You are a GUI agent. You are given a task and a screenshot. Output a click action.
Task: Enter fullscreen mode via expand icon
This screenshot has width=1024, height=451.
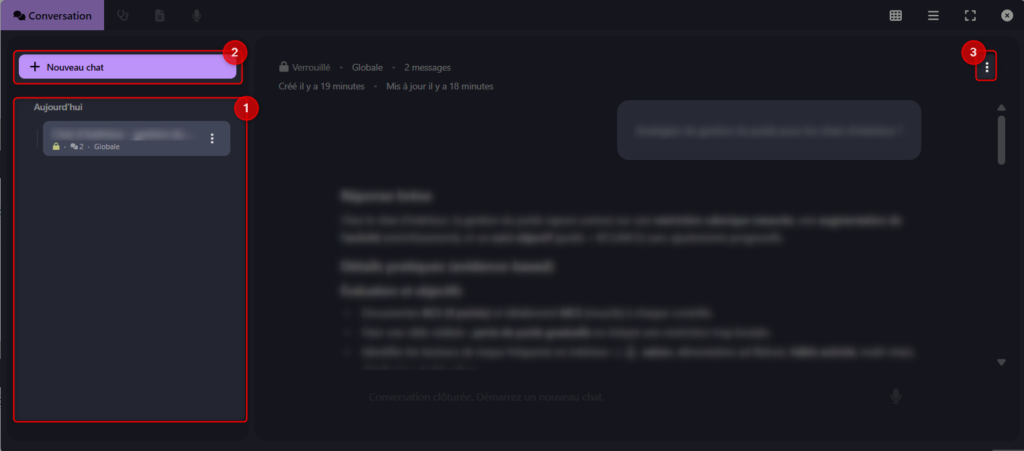coord(970,15)
